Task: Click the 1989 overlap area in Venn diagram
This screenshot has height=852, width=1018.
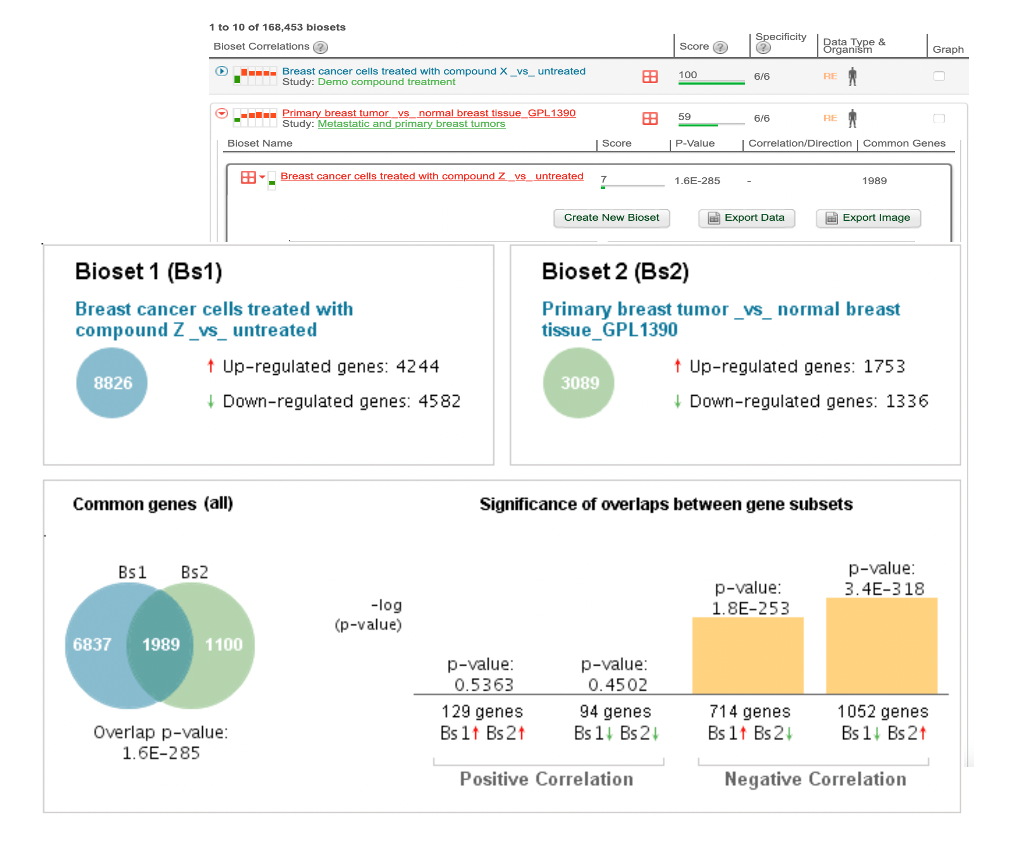Action: point(160,644)
